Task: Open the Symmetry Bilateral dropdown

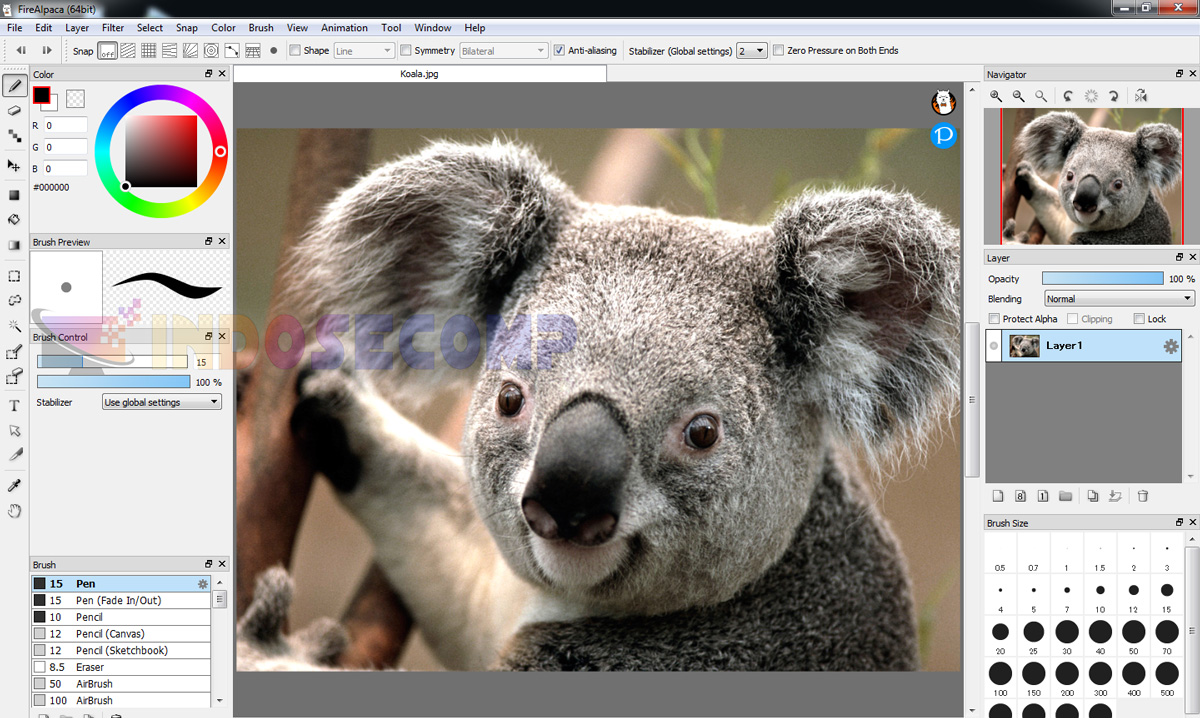Action: click(503, 50)
